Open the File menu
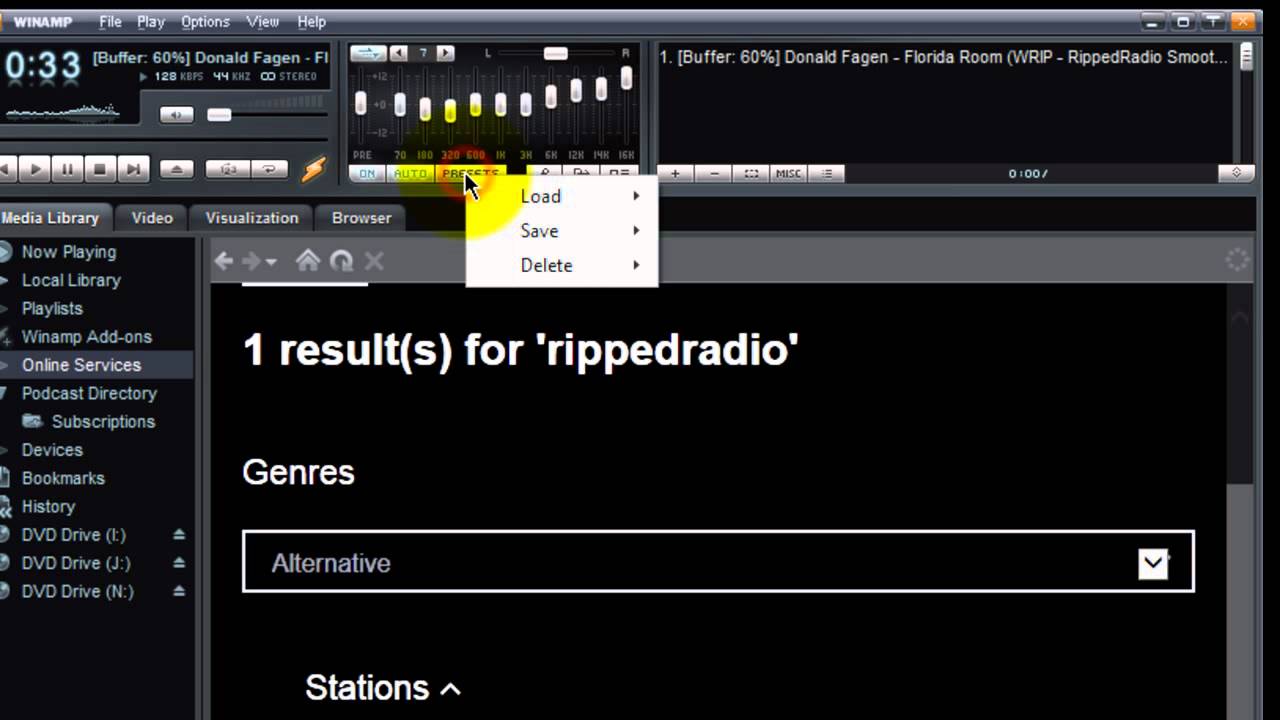1280x720 pixels. (x=110, y=21)
